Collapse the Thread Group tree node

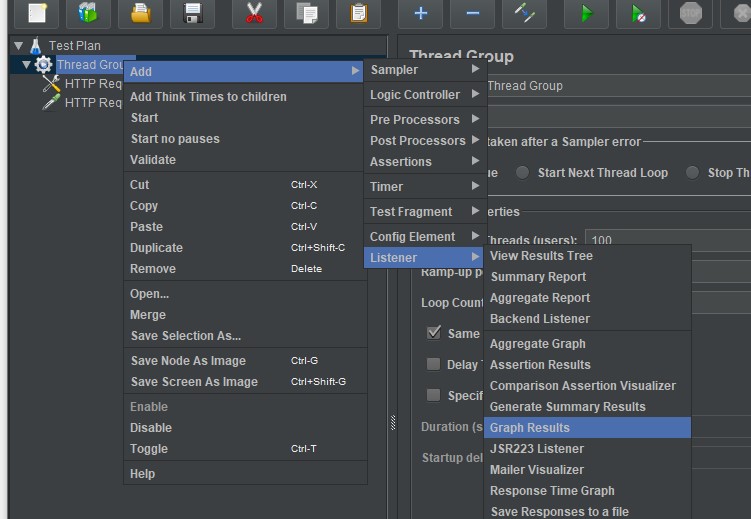point(27,65)
